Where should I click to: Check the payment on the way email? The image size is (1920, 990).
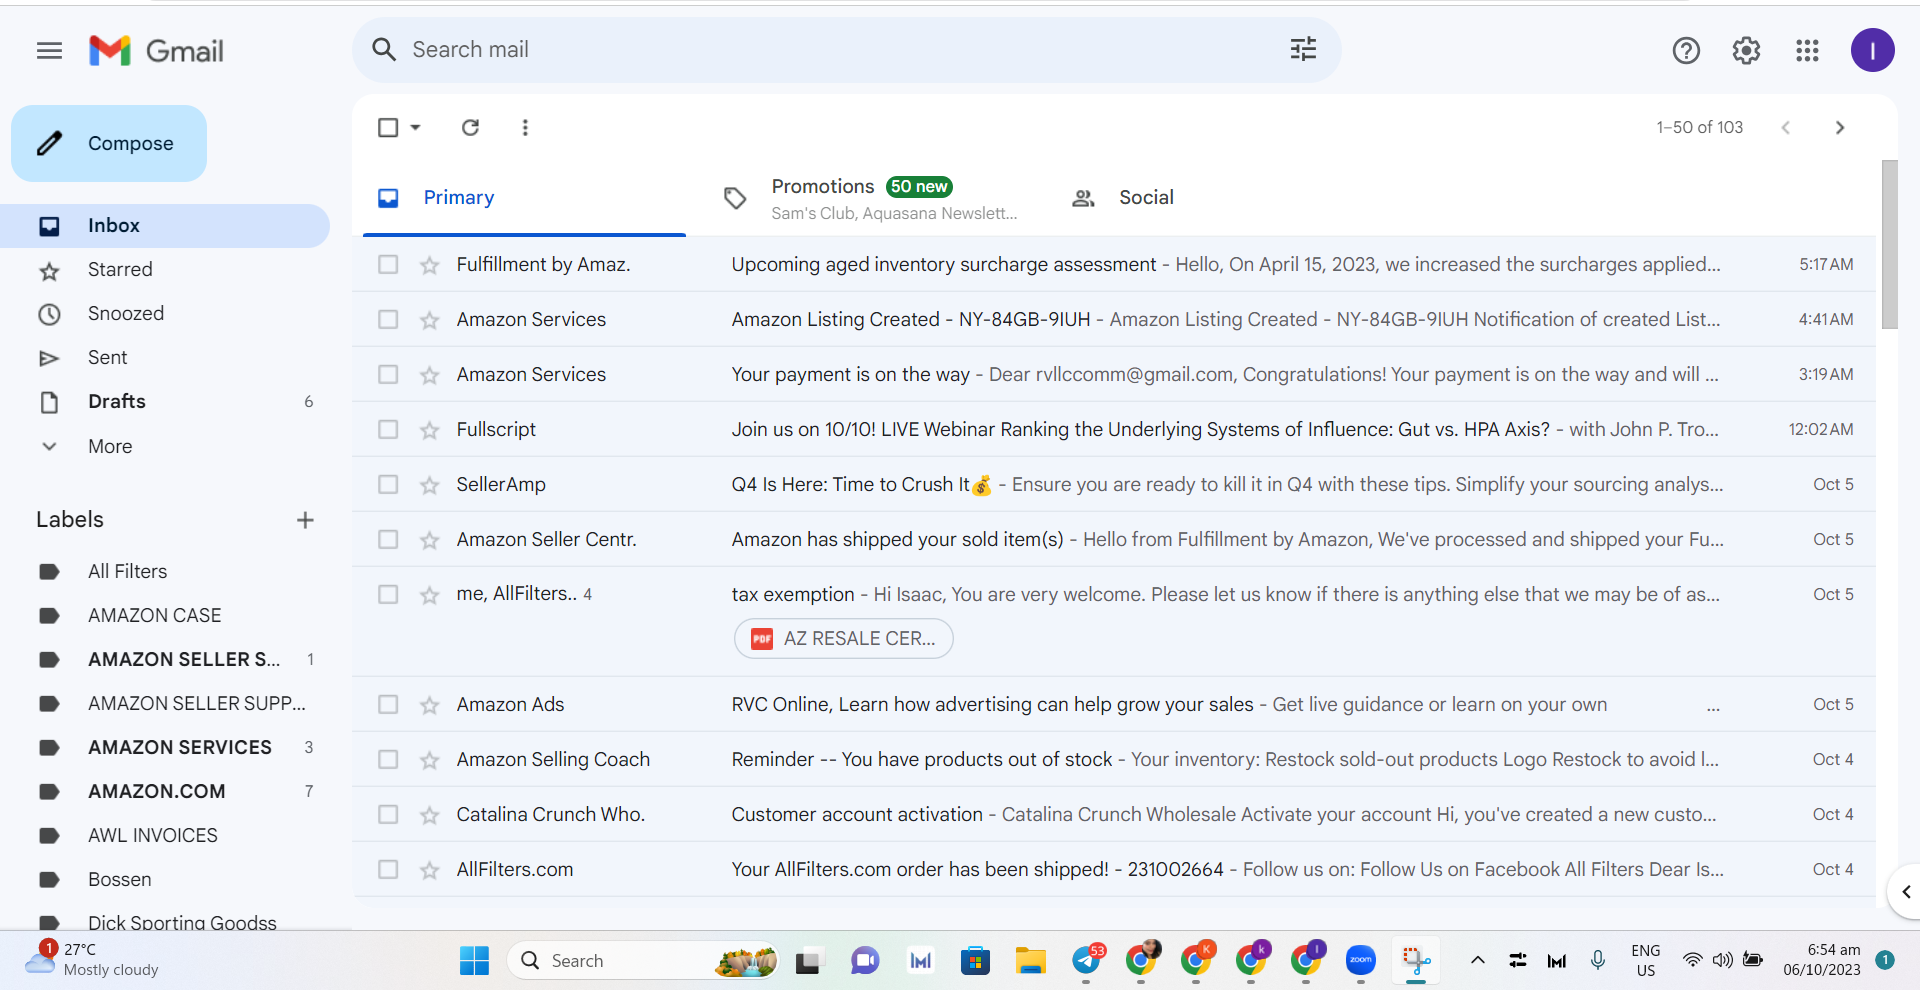[x=388, y=374]
